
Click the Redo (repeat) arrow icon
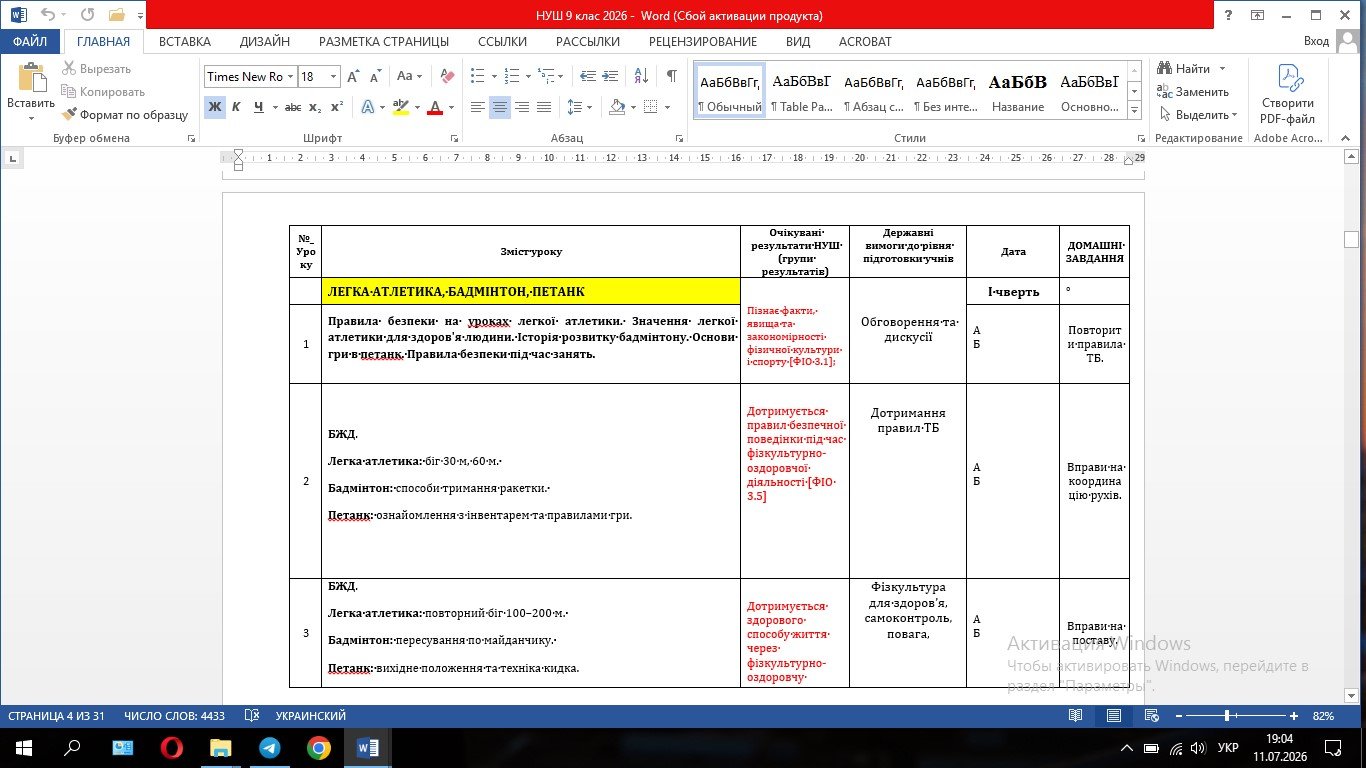tap(87, 15)
